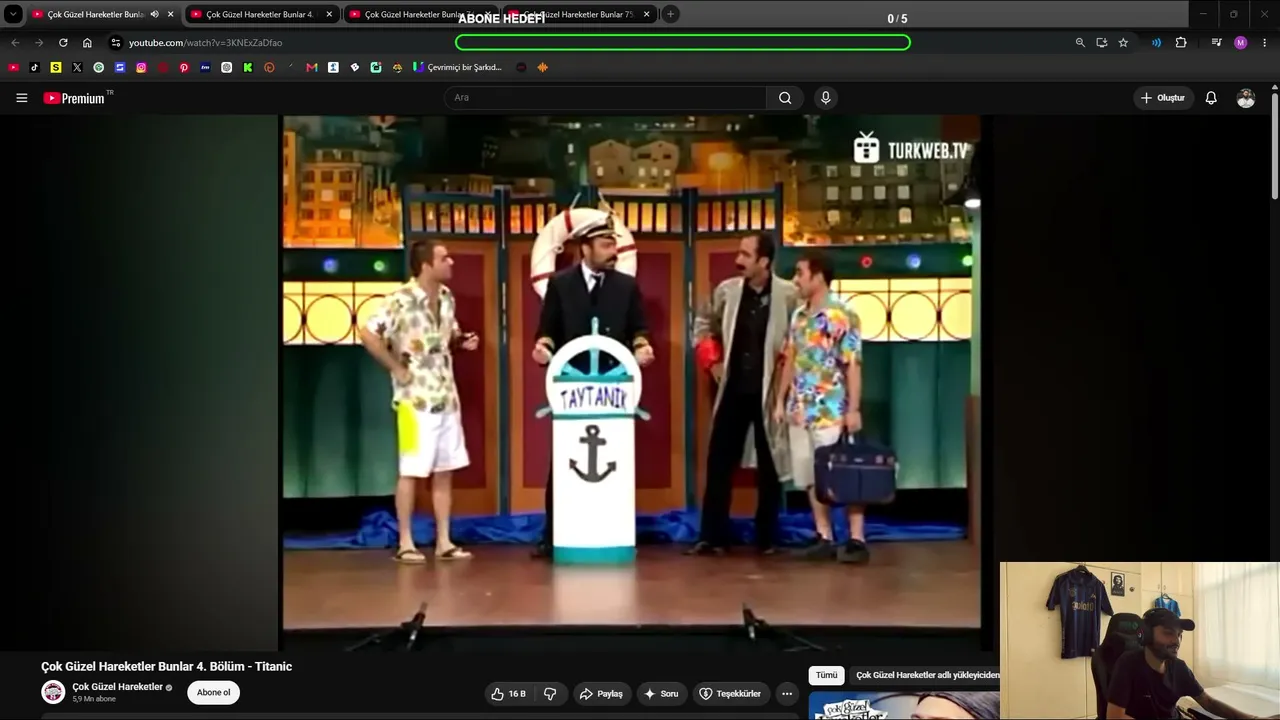This screenshot has width=1280, height=720.
Task: Expand the tab search dropdown
Action: pos(13,14)
